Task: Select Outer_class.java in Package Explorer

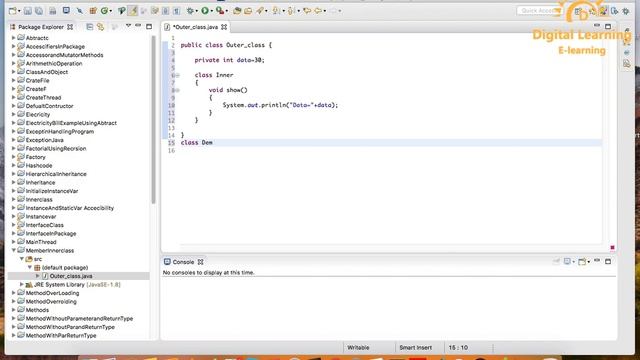Action: pos(71,276)
